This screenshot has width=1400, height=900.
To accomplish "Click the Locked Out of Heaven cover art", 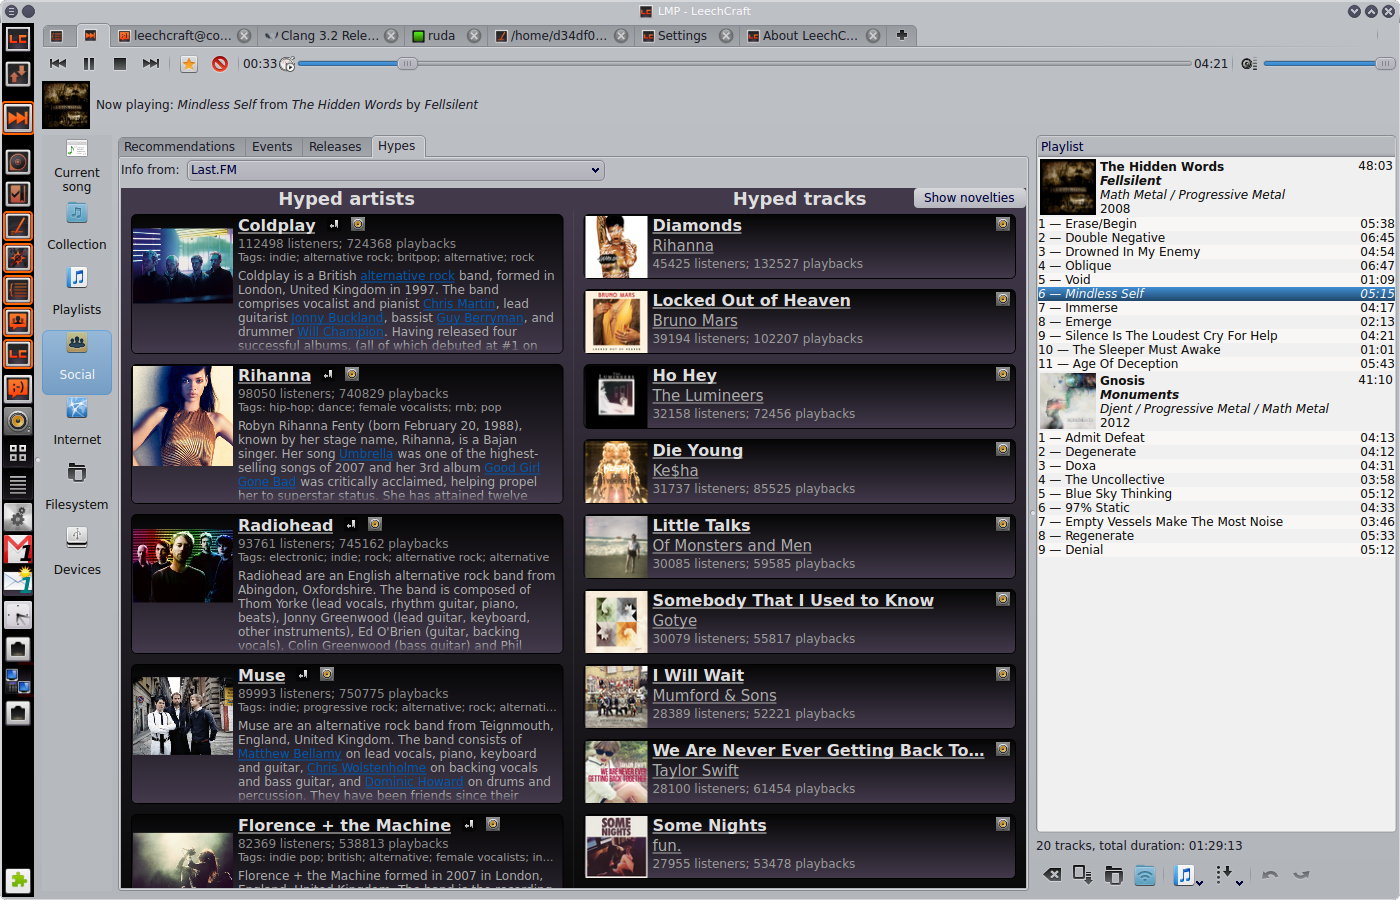I will [x=616, y=322].
